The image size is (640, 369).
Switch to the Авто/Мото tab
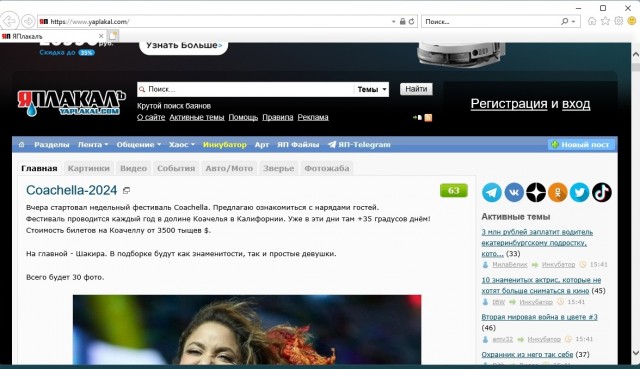pyautogui.click(x=229, y=168)
